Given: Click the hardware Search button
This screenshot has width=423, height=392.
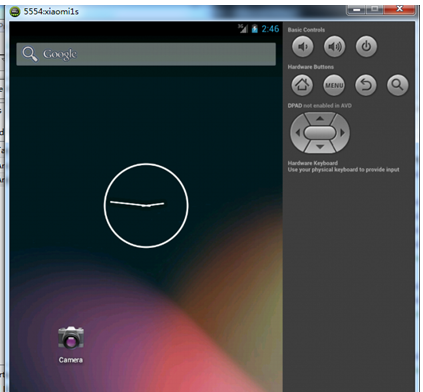Looking at the screenshot, I should pos(397,85).
